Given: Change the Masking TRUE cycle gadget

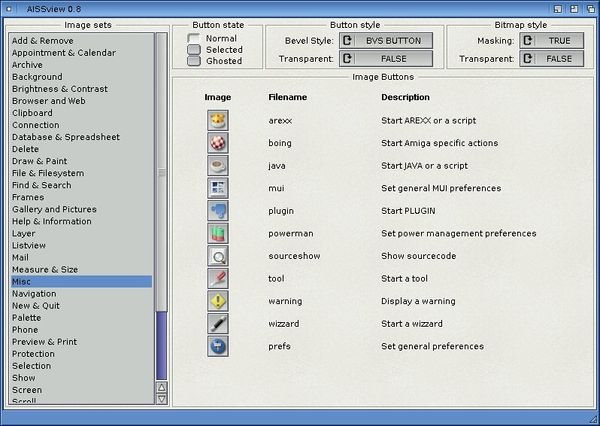Looking at the screenshot, I should click(553, 40).
